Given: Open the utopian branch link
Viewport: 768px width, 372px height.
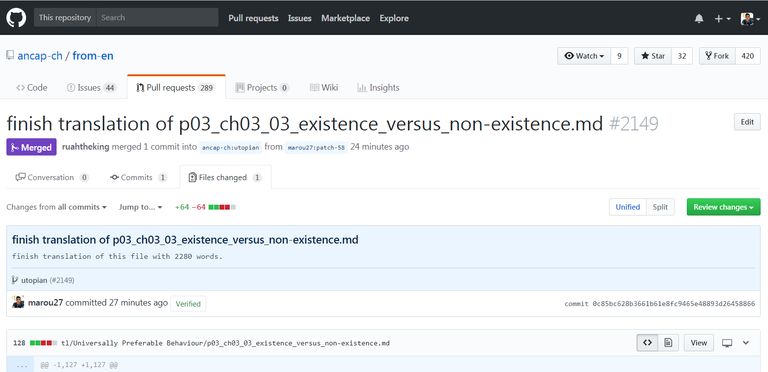Looking at the screenshot, I should click(x=34, y=280).
